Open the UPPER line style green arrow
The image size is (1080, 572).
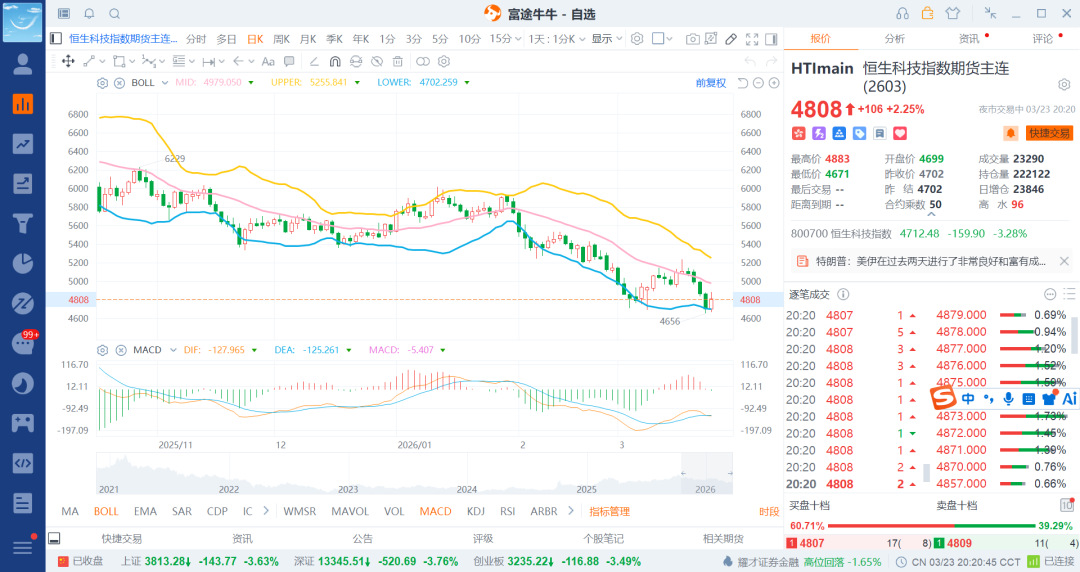point(357,83)
